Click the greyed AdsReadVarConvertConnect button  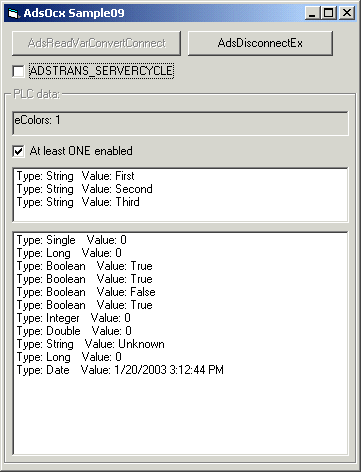point(97,43)
